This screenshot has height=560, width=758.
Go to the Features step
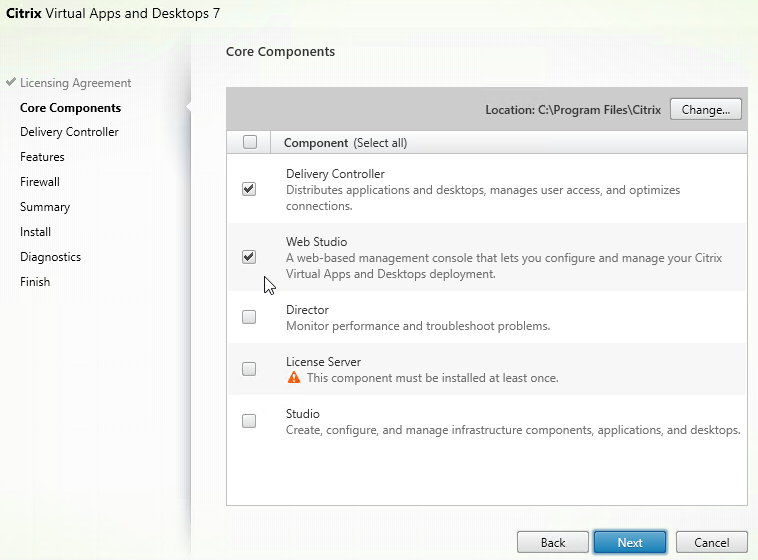click(42, 157)
